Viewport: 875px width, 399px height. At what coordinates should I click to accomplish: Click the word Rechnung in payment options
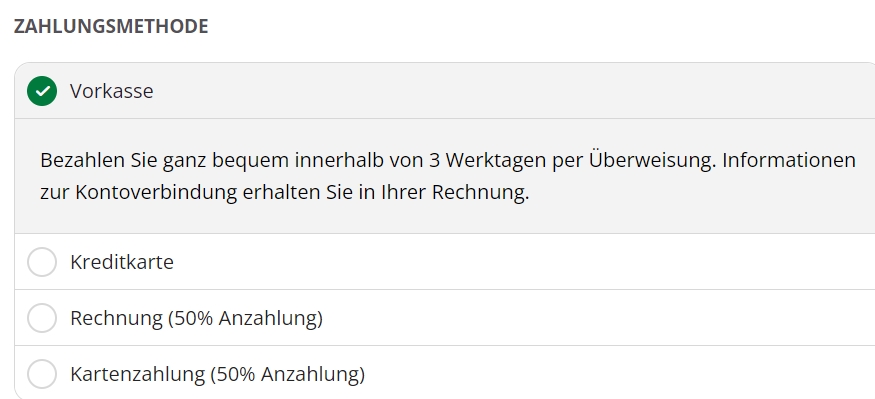[116, 318]
